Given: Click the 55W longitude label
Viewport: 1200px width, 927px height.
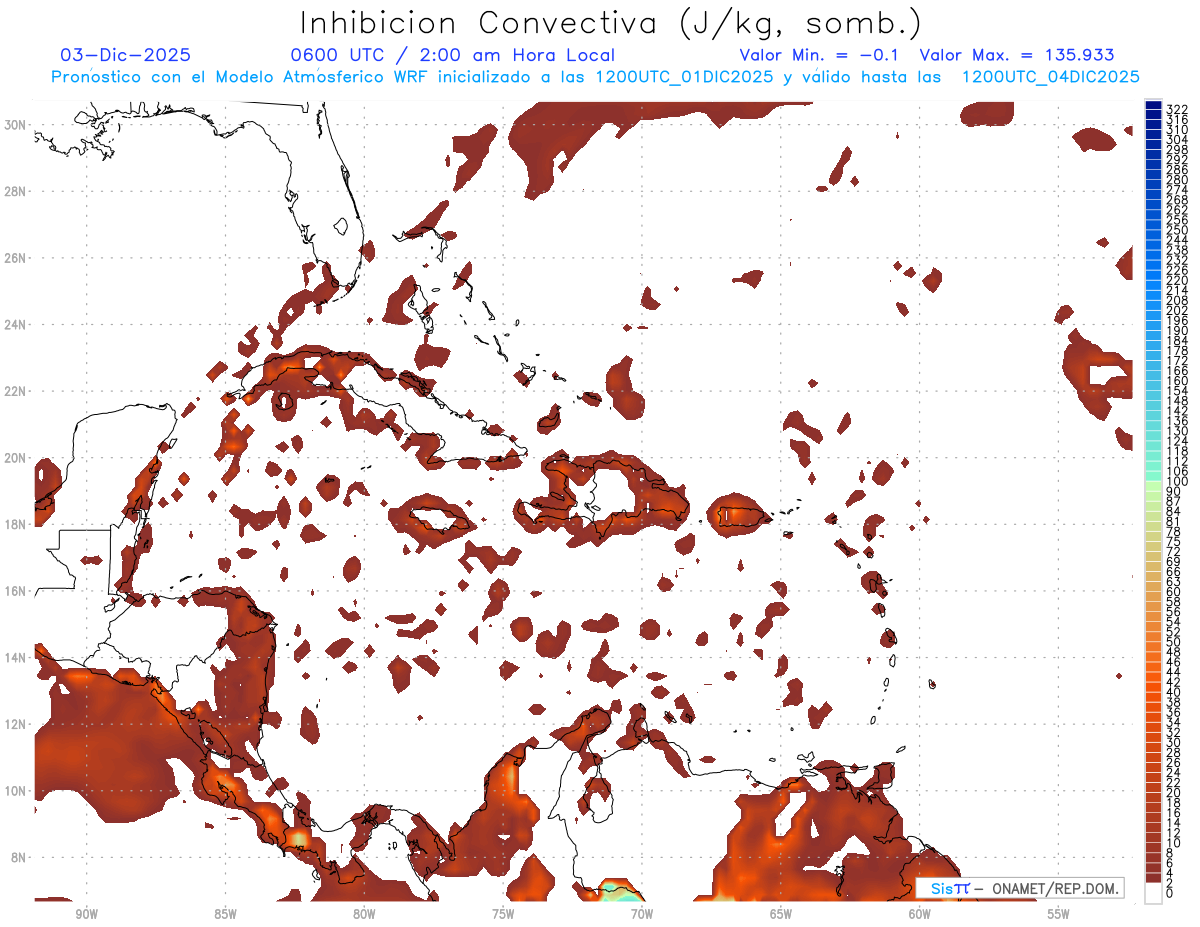Looking at the screenshot, I should pos(1059,914).
